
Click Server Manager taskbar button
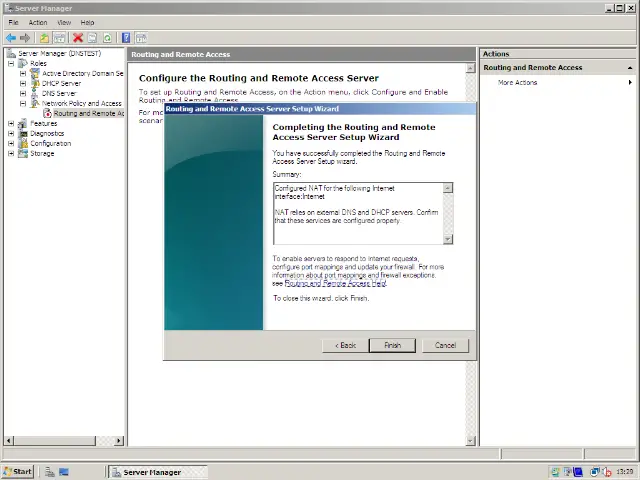158,472
